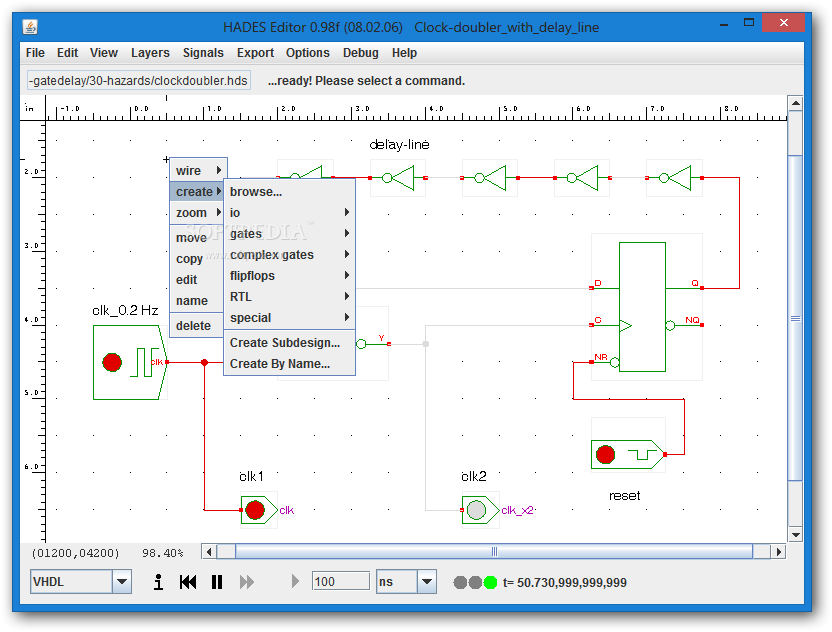This screenshot has height=632, width=832.
Task: Click the clk_0.2 Hz label text
Action: (125, 310)
